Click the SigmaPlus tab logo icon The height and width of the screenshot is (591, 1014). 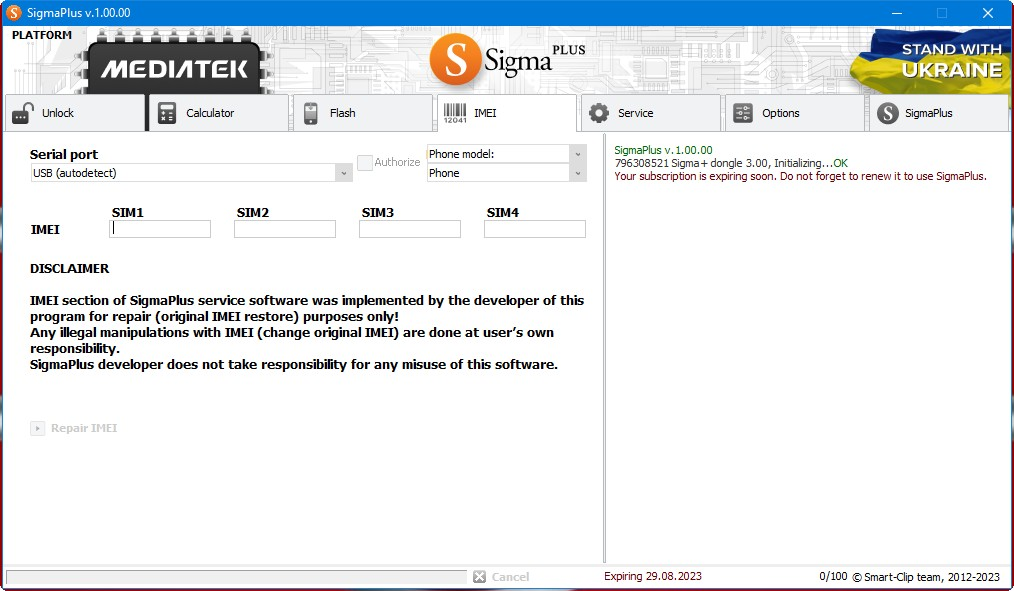(x=887, y=114)
